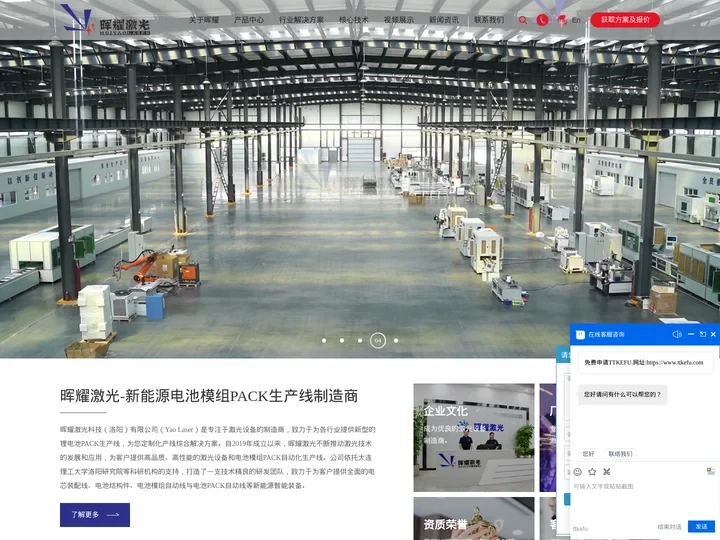Click 结束对话 to end the chat
Screen dimensions: 720x540
coord(669,527)
